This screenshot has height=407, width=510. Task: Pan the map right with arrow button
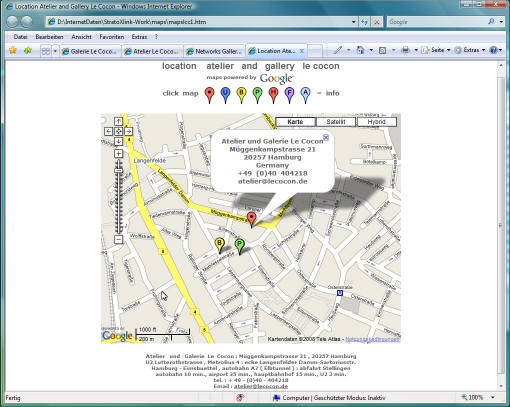(x=129, y=131)
